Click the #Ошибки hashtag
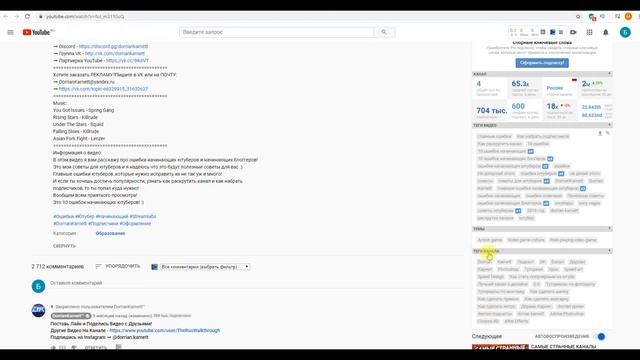This screenshot has width=640, height=360. point(63,216)
